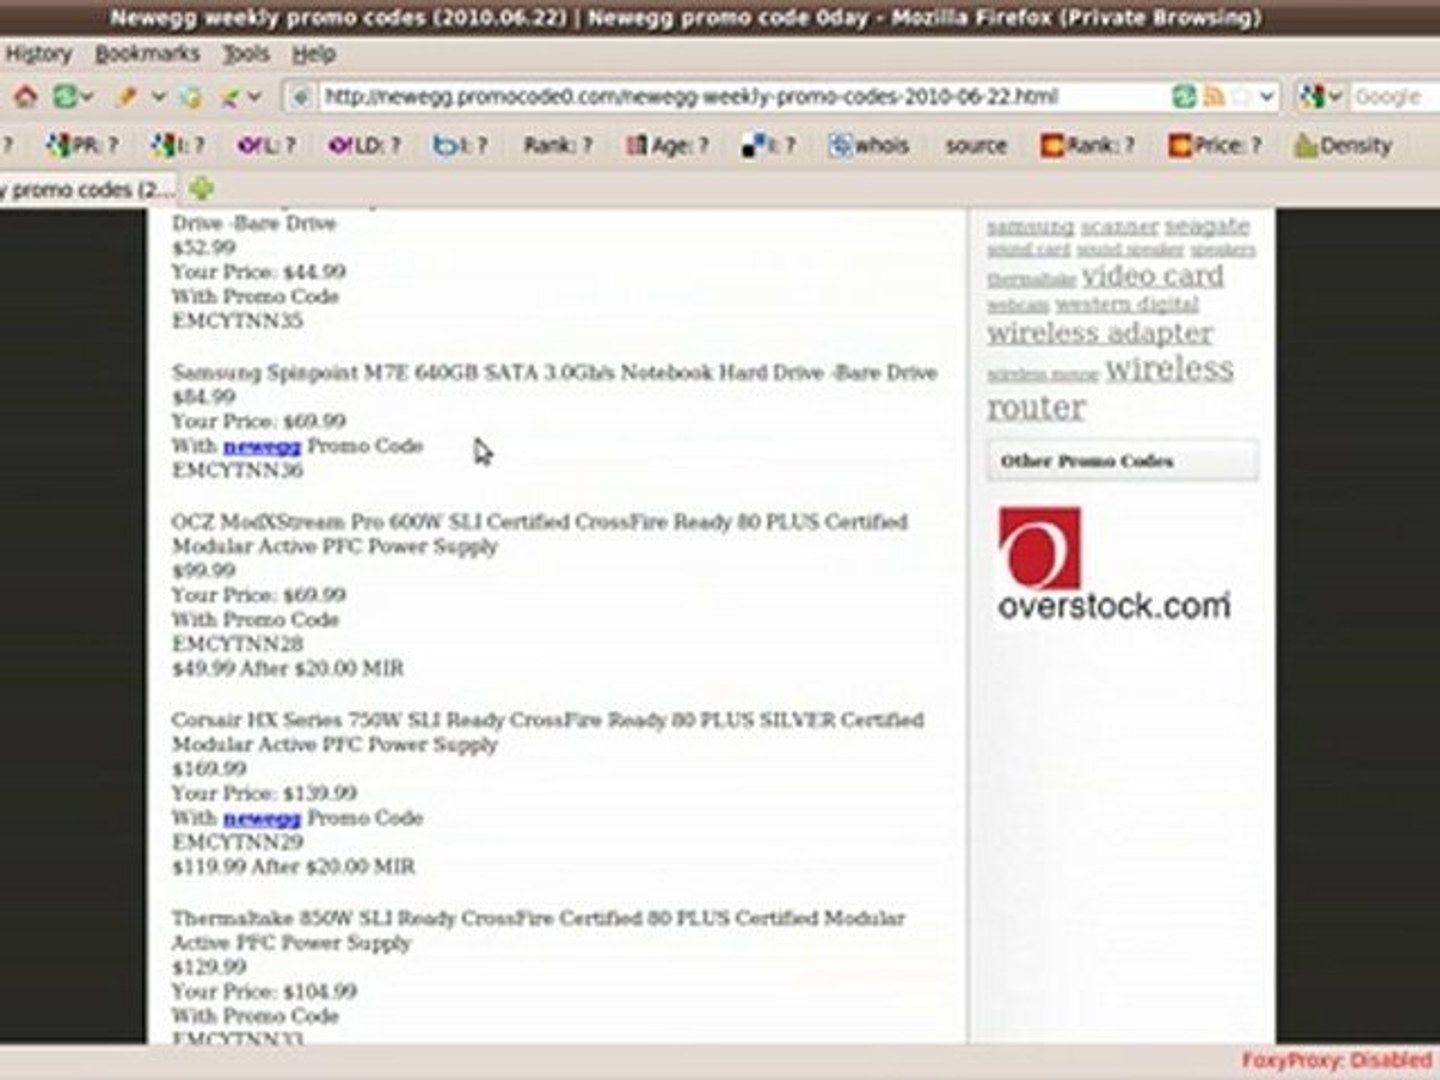Click the 'western digital' tag link

[1127, 304]
